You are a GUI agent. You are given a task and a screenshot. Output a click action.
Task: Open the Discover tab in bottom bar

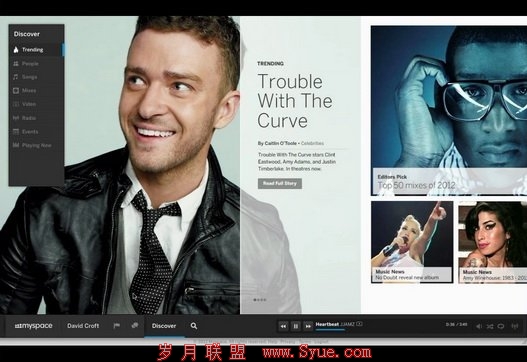click(164, 326)
